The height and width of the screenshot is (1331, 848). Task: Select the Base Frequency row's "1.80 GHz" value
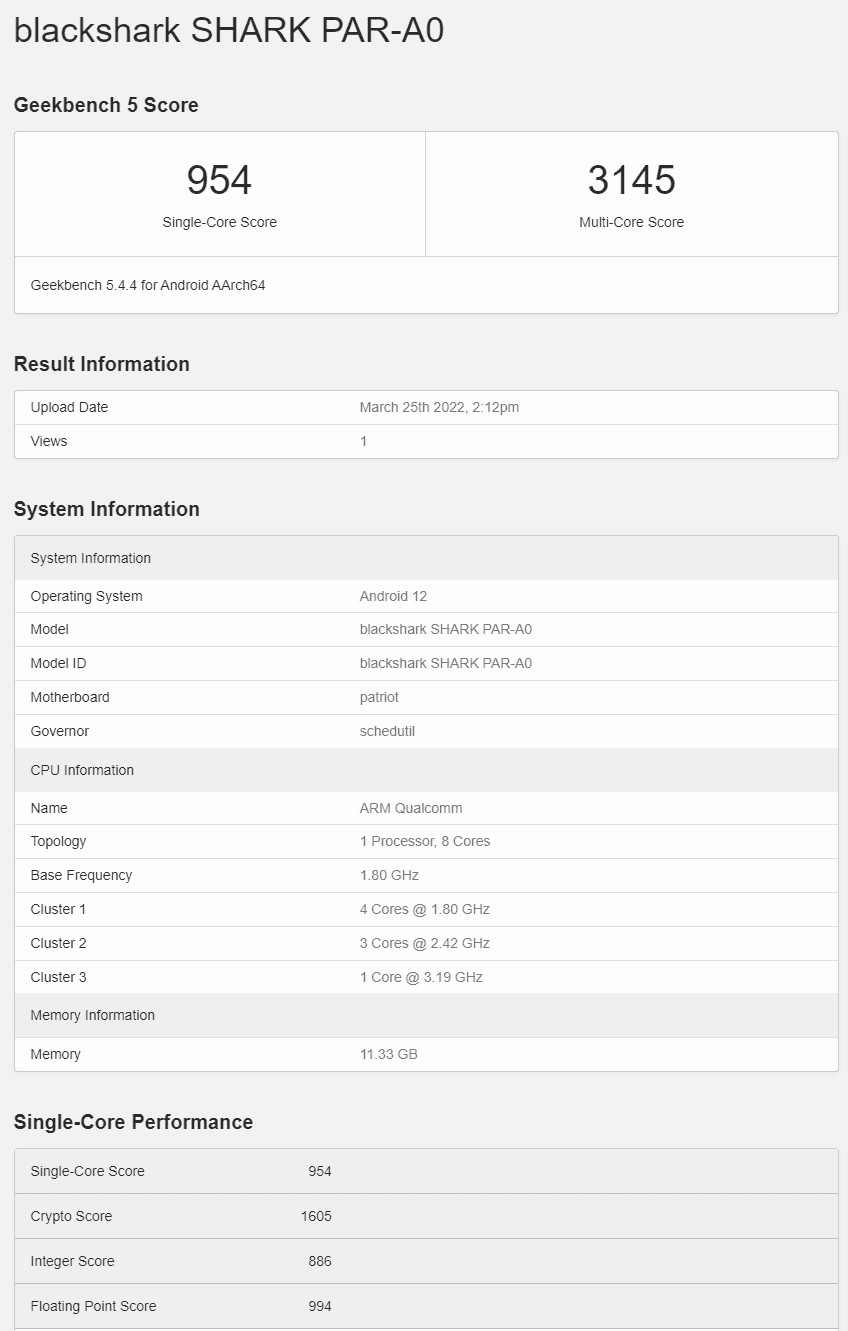point(389,875)
